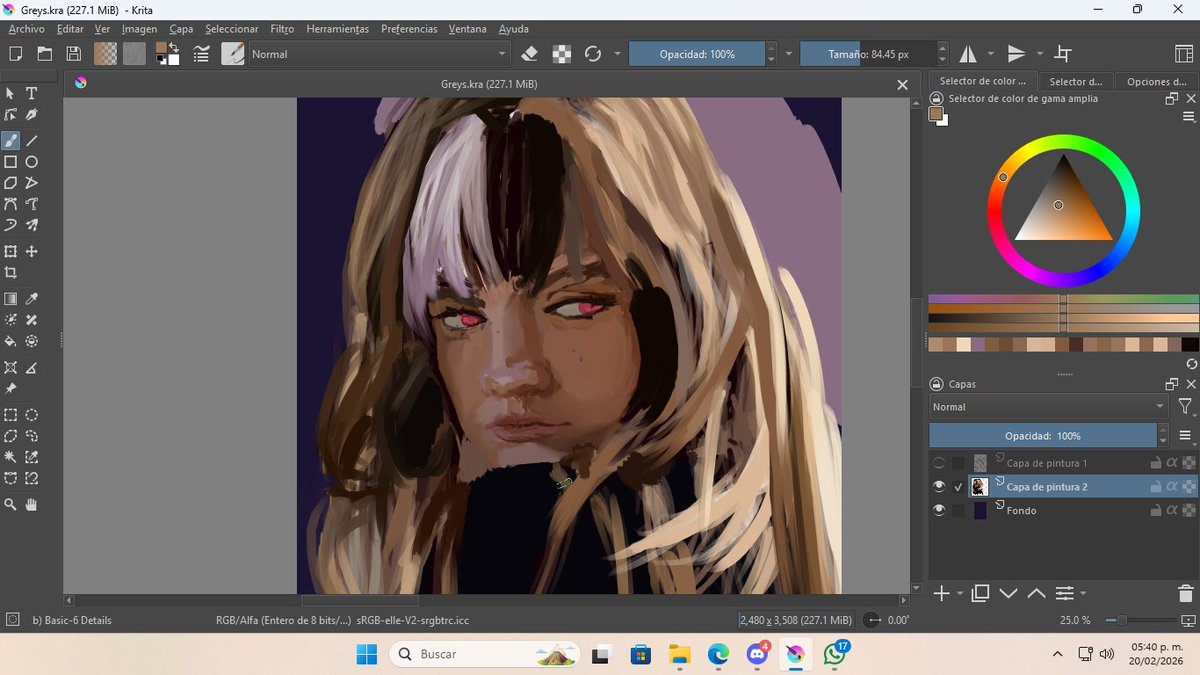Viewport: 1200px width, 675px height.
Task: Hide the Capa de pintura 2 layer
Action: (939, 486)
